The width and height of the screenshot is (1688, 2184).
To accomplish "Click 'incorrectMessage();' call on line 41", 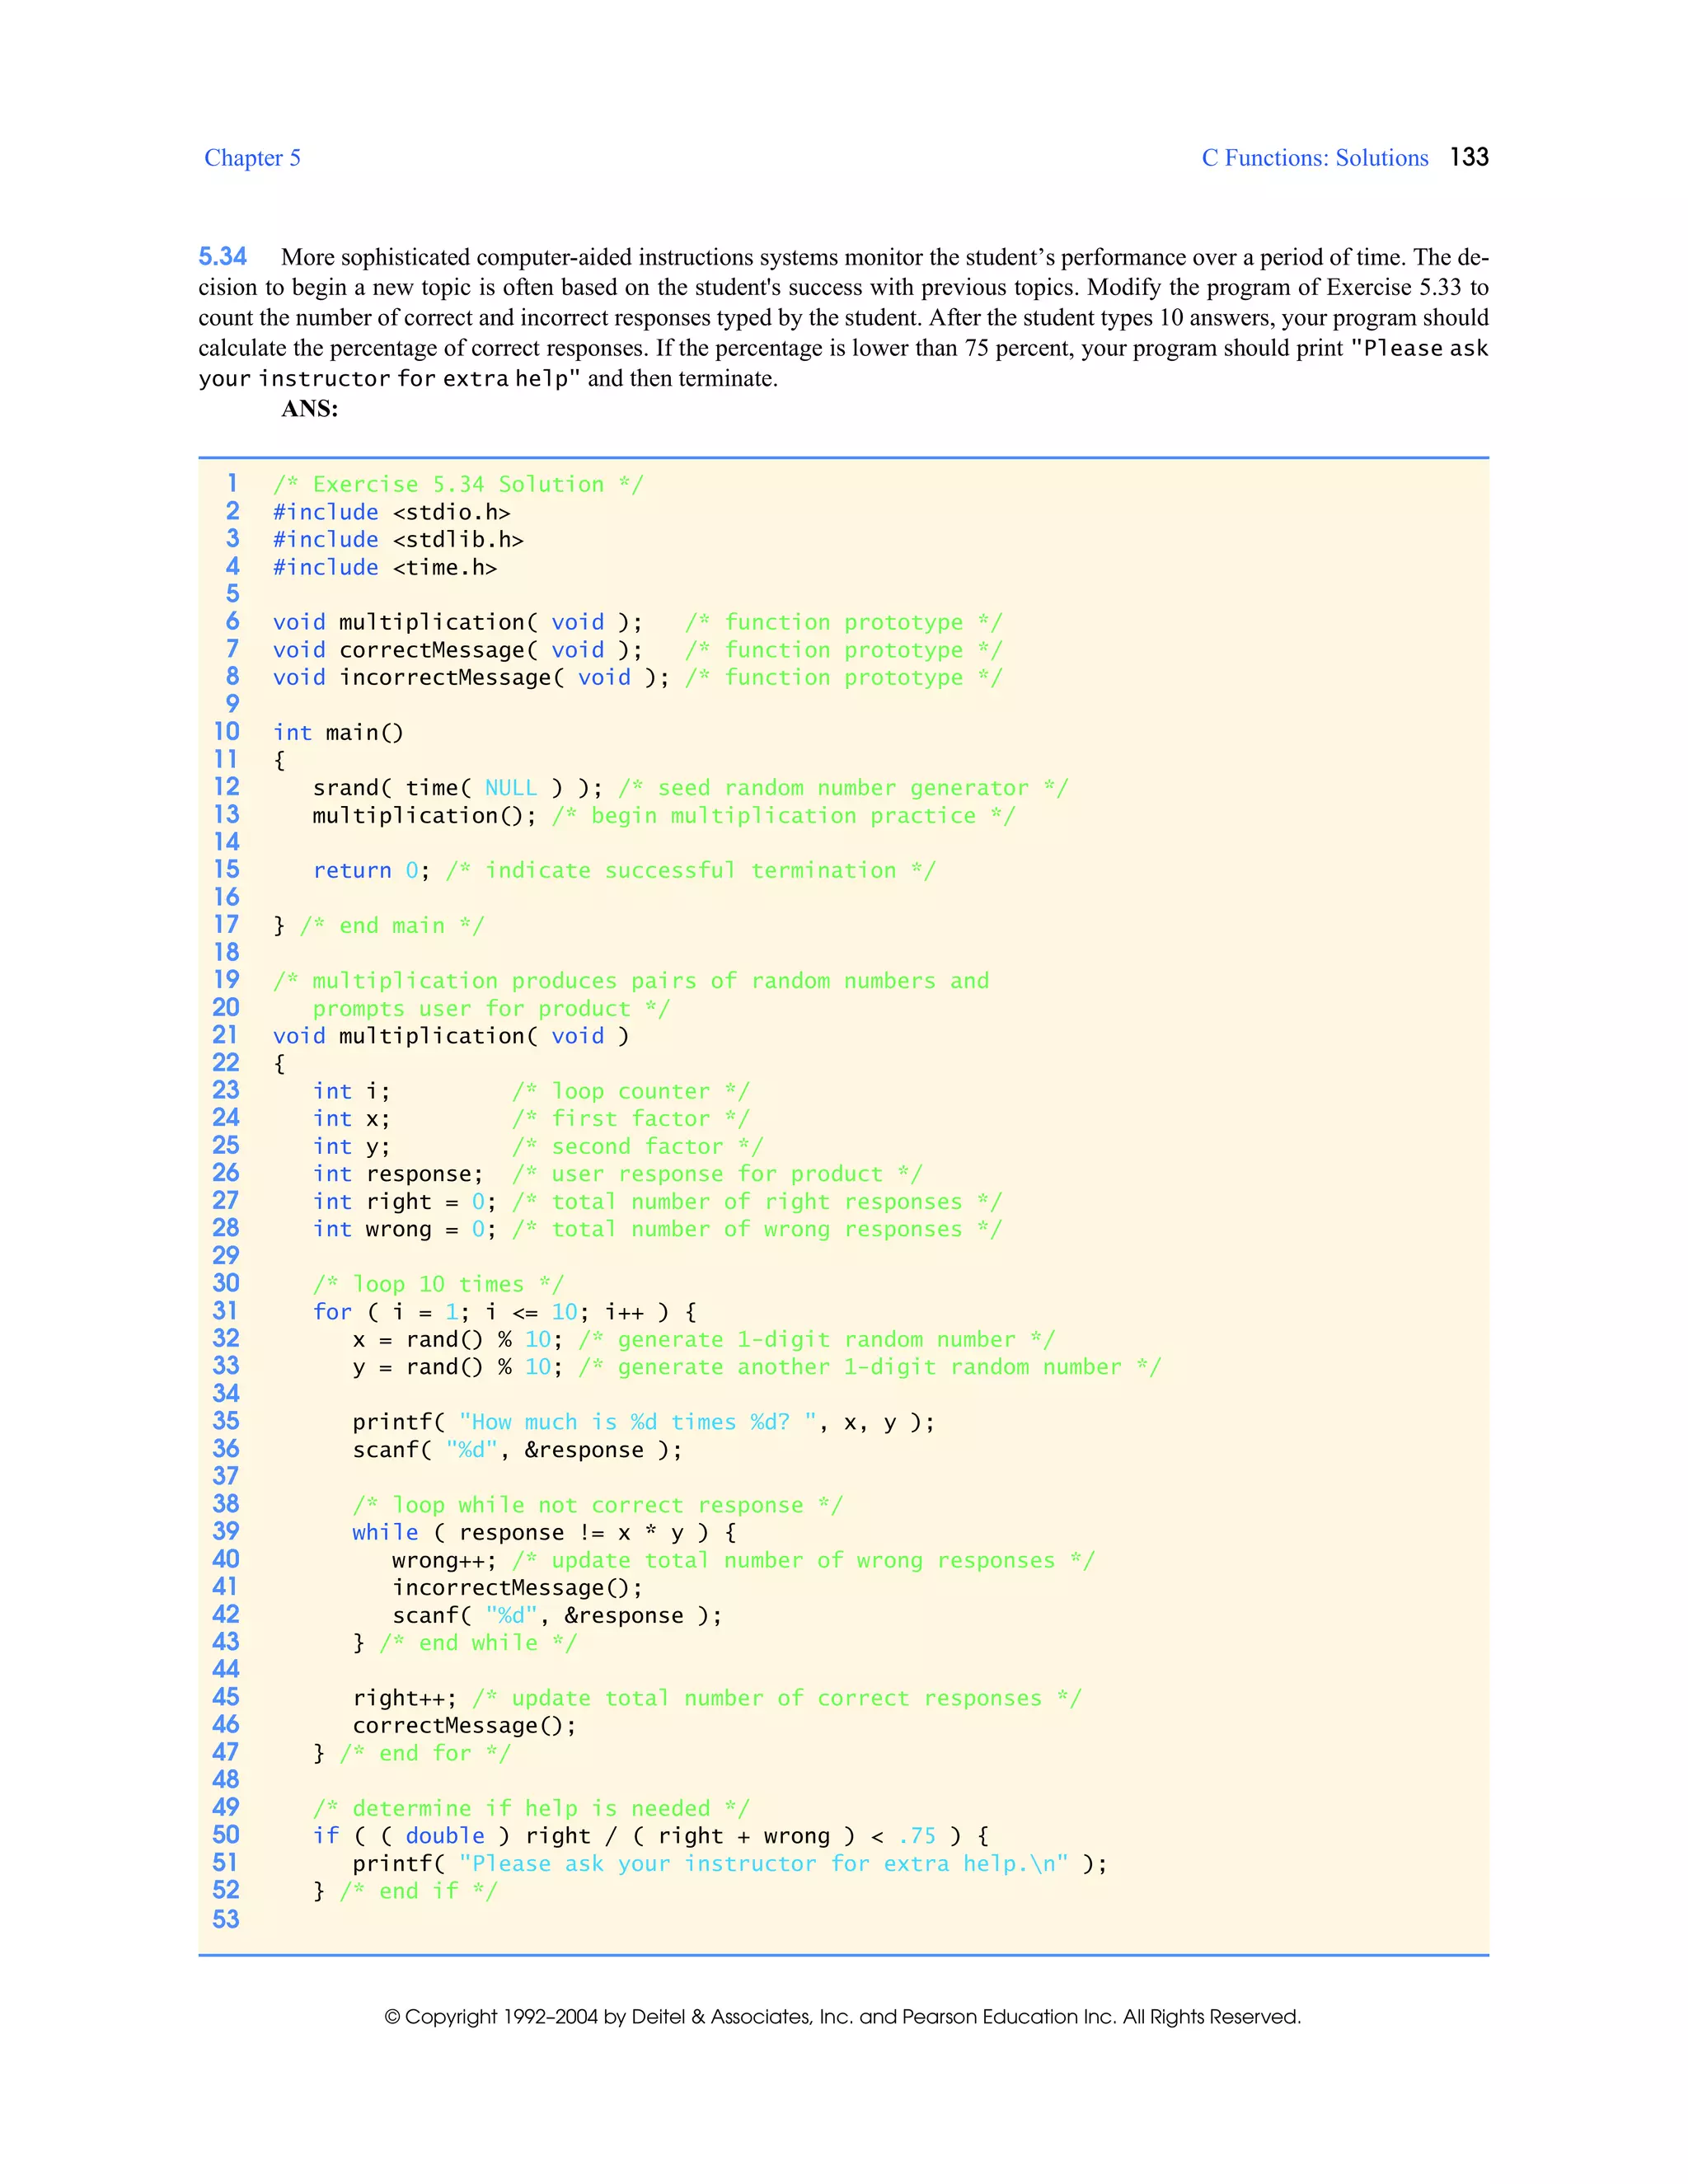I will 517,1588.
